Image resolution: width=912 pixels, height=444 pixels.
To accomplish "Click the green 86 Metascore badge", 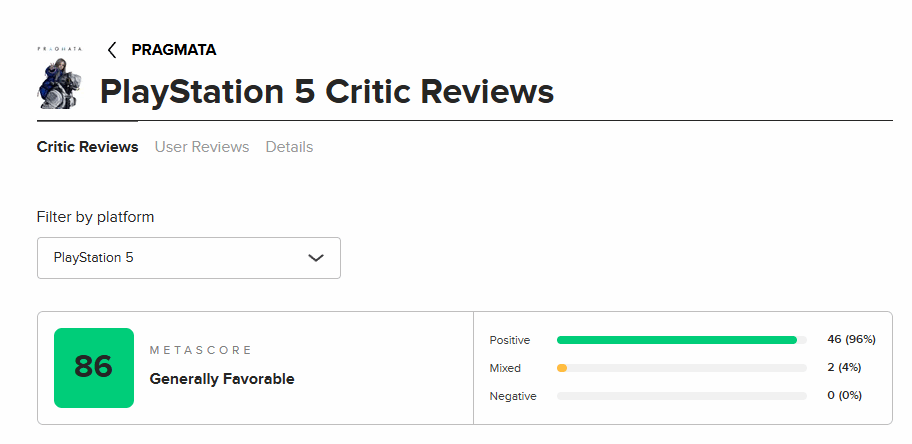I will pyautogui.click(x=94, y=368).
